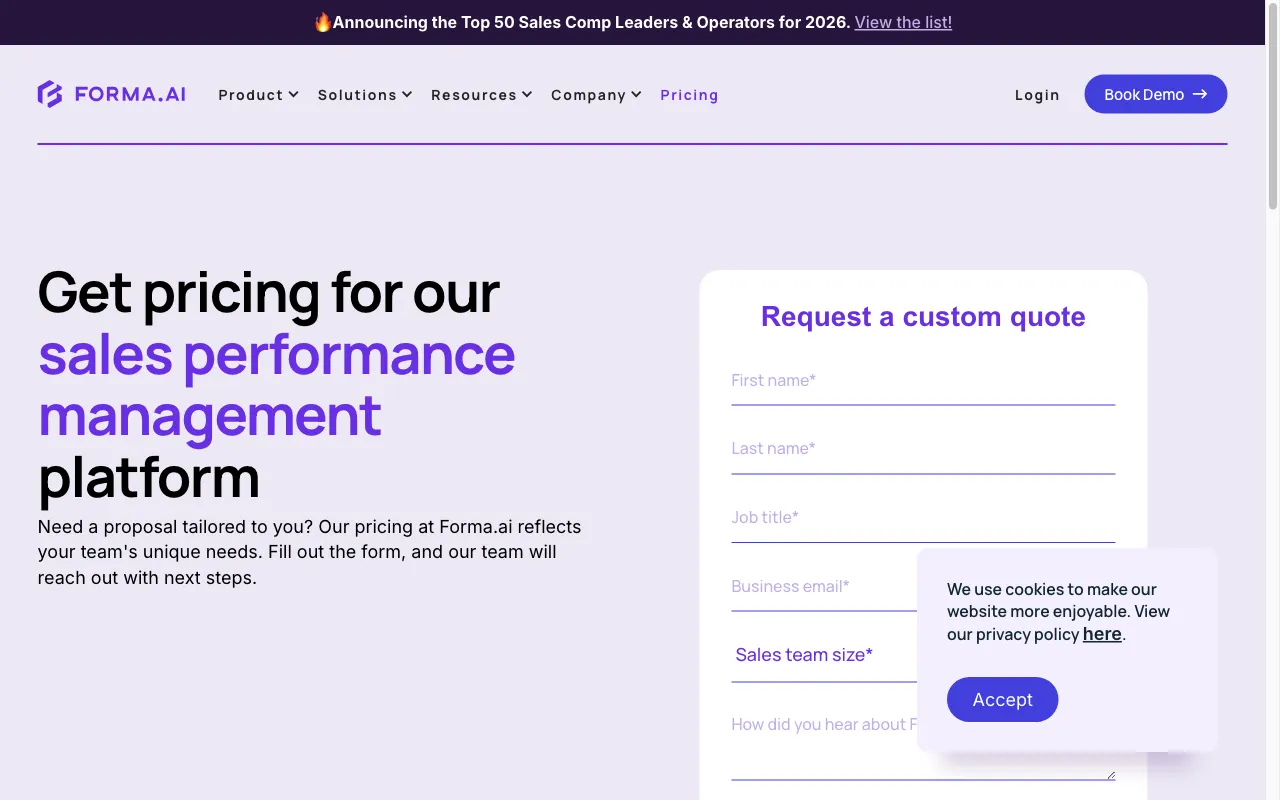This screenshot has width=1280, height=800.
Task: Click the Last name field
Action: pyautogui.click(x=923, y=451)
